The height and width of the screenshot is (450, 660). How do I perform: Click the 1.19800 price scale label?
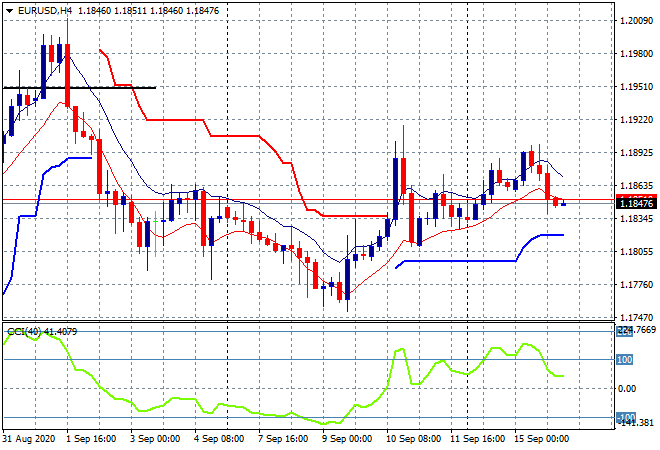(x=637, y=53)
